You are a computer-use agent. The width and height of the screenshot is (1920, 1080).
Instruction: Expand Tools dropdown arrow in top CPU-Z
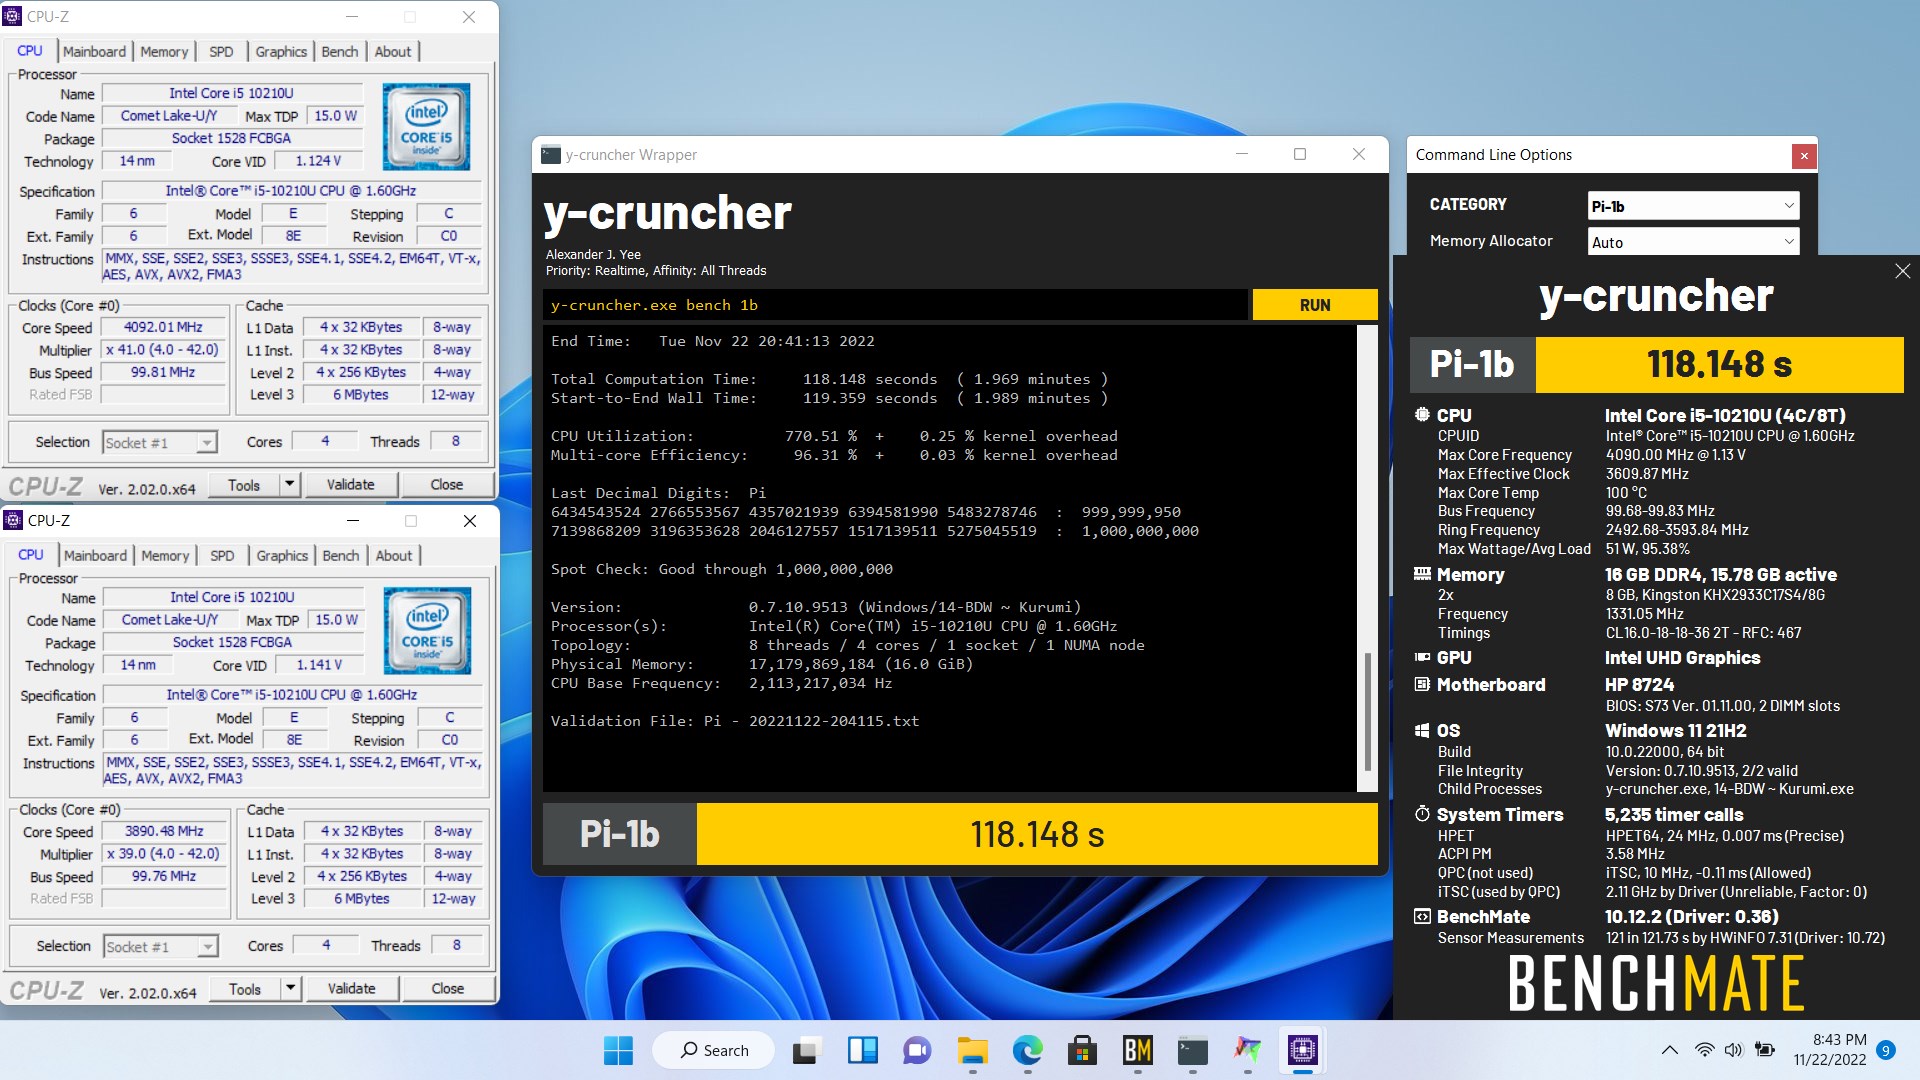pyautogui.click(x=289, y=485)
